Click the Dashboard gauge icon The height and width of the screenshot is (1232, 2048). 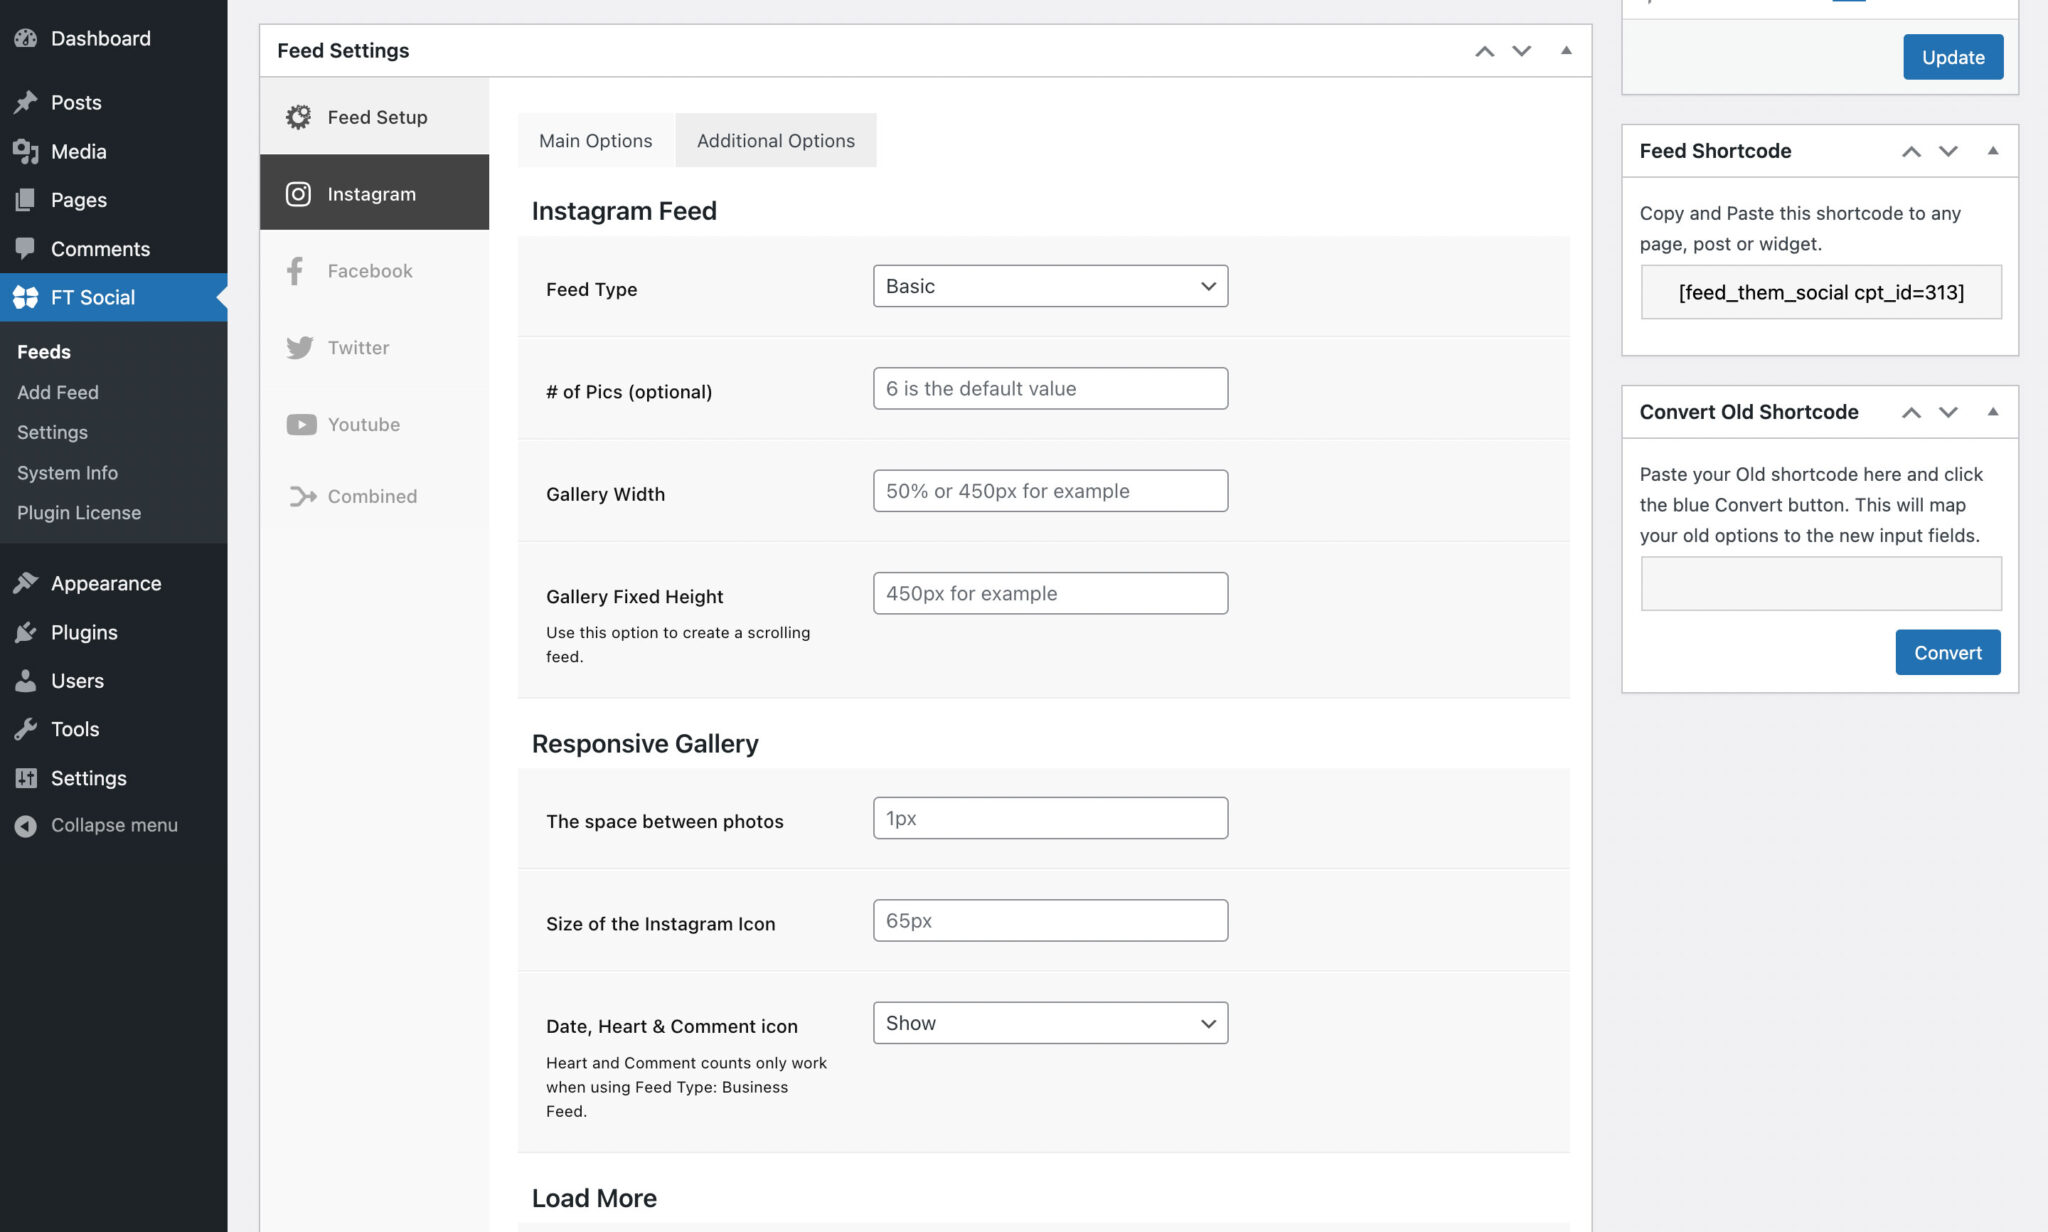[x=26, y=39]
